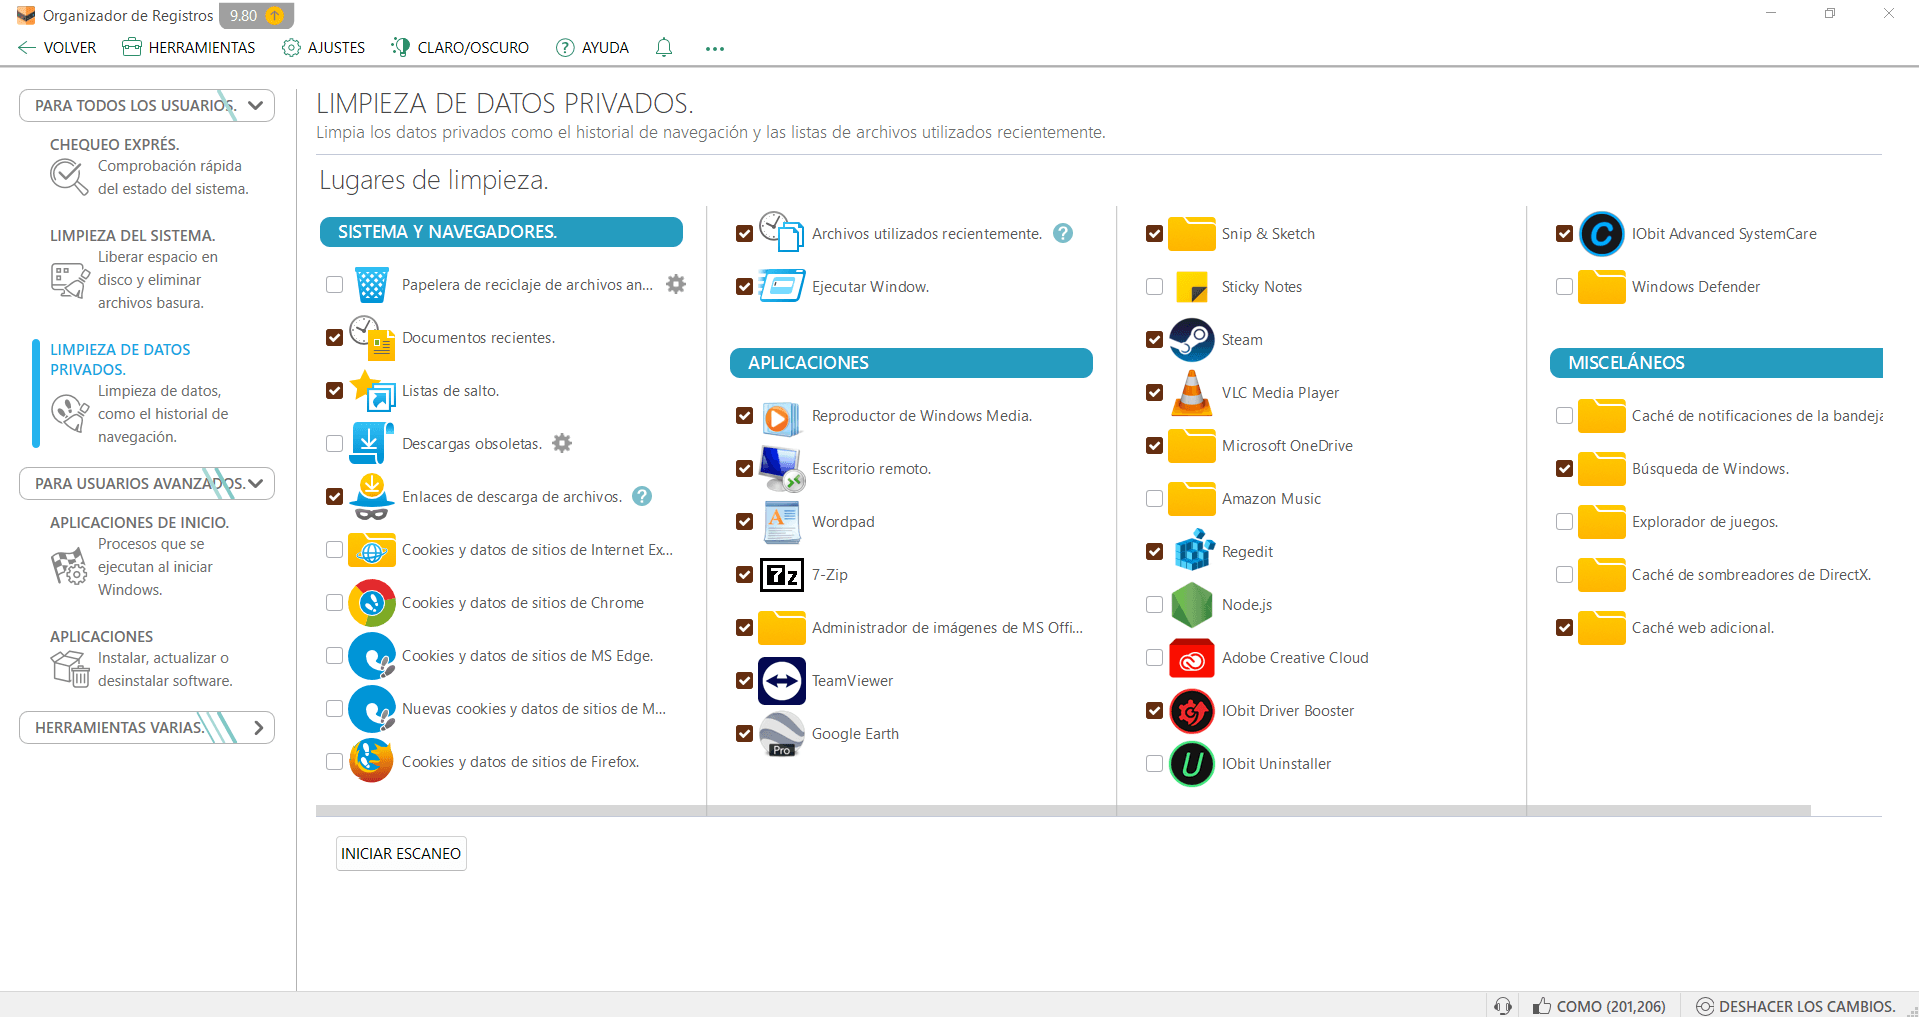The image size is (1919, 1017).
Task: Click the support headset icon in status bar
Action: click(x=1502, y=1006)
